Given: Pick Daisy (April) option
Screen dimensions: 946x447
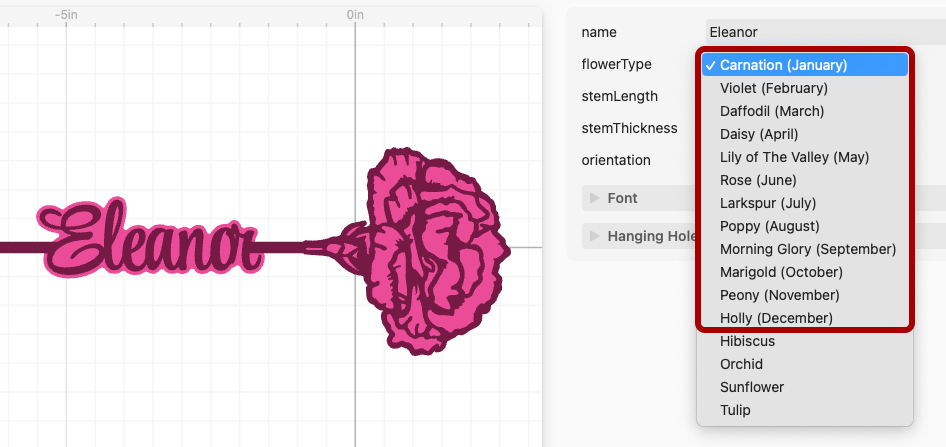Looking at the screenshot, I should 805,134.
